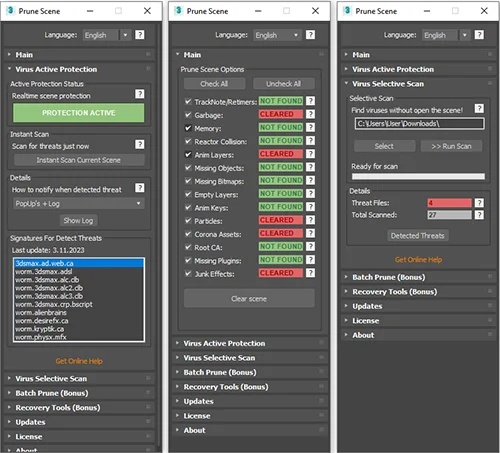Uncheck the TrackNote/Retimers checkbox
Viewport: 500px width, 453px height.
(x=188, y=101)
